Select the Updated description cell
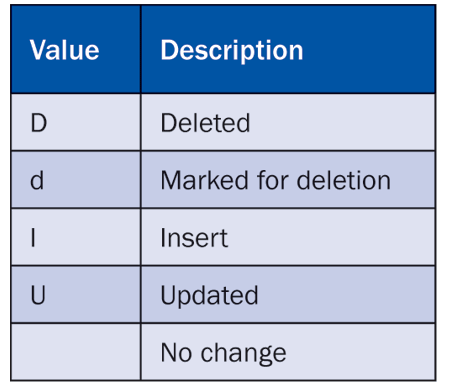This screenshot has height=391, width=453. [288, 295]
